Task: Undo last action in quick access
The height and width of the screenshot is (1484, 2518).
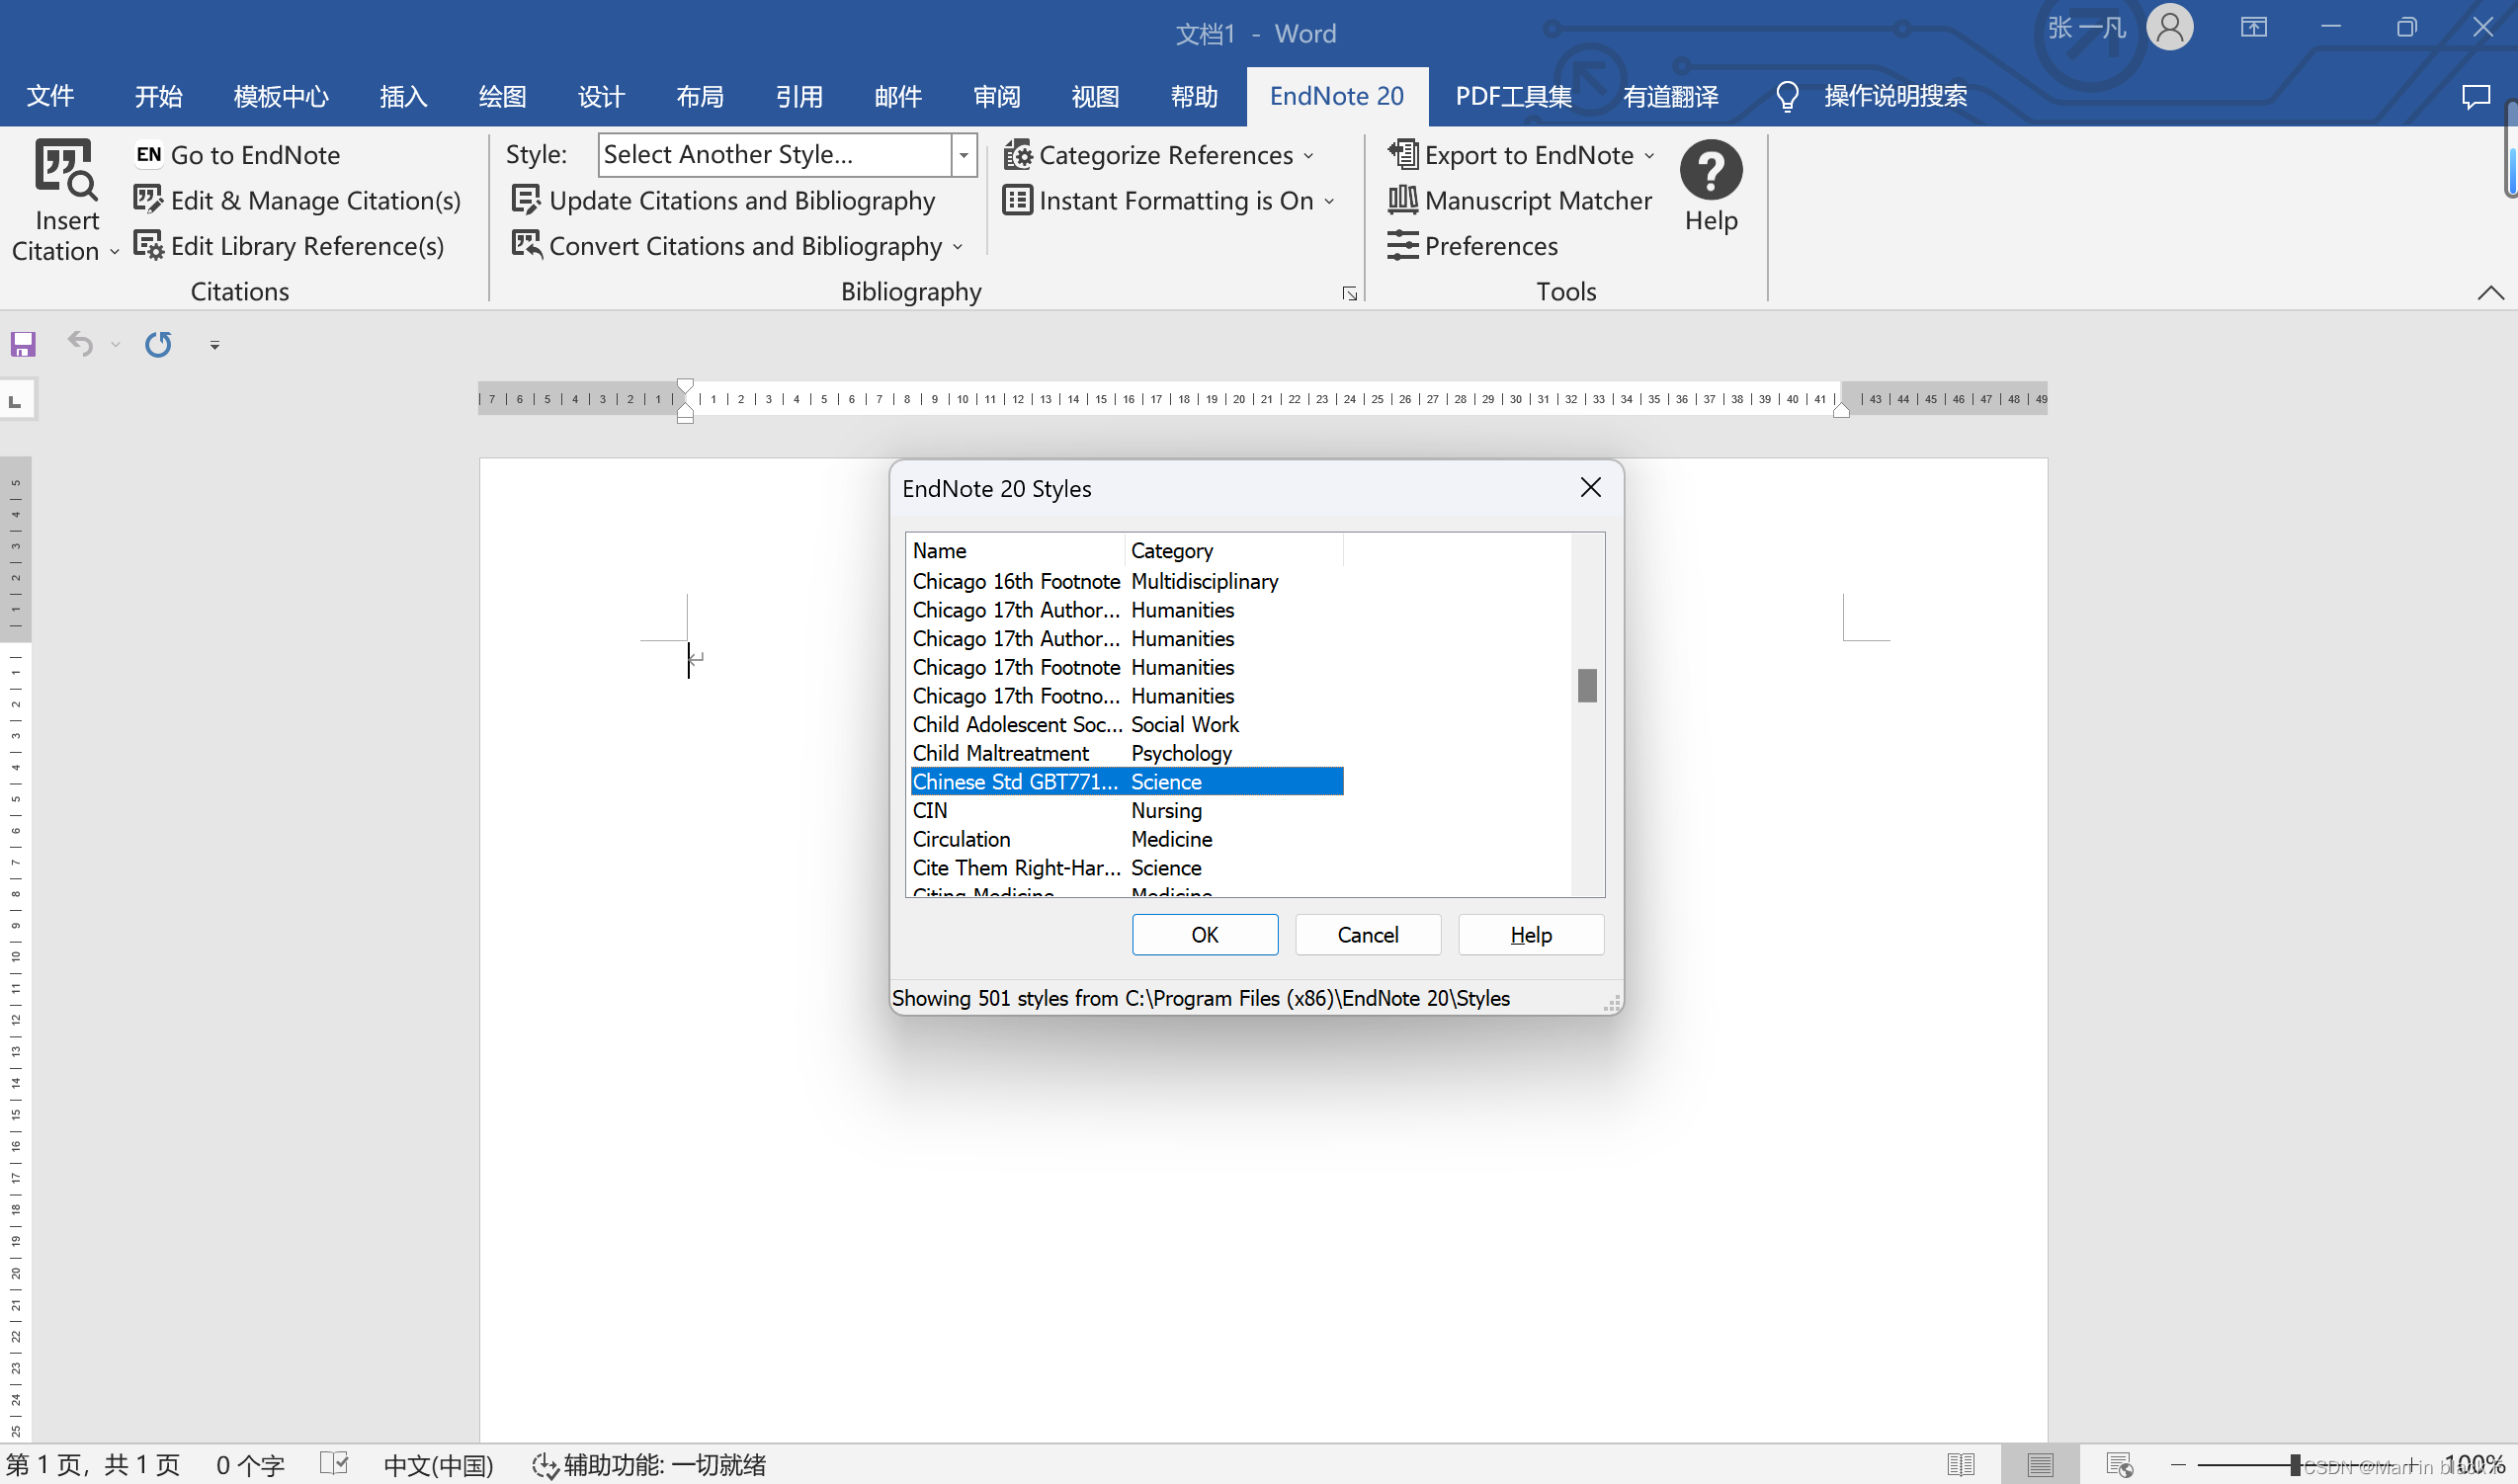Action: [80, 345]
